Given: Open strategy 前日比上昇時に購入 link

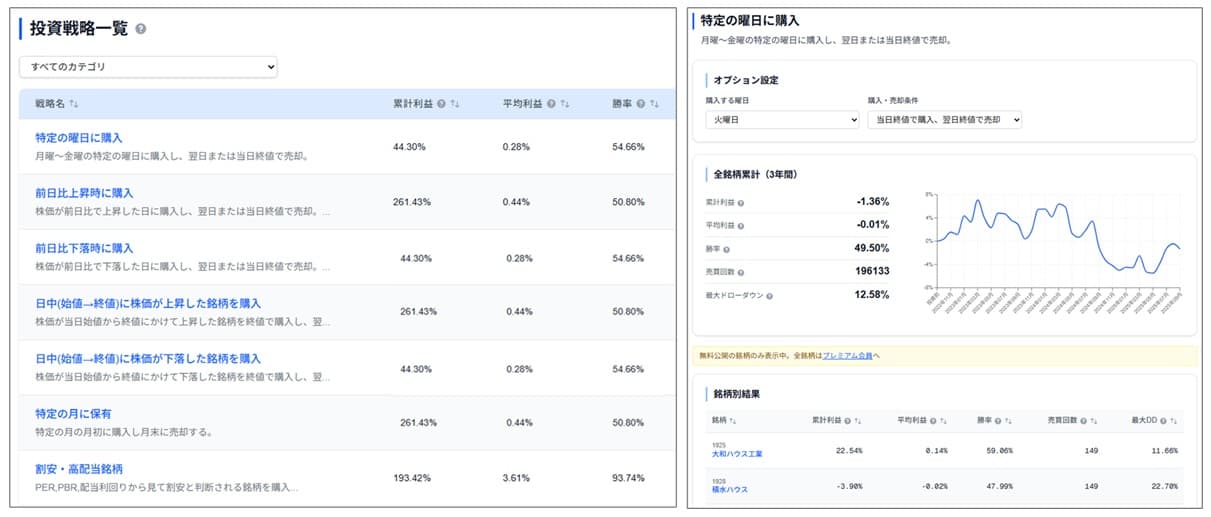Looking at the screenshot, I should coord(84,193).
